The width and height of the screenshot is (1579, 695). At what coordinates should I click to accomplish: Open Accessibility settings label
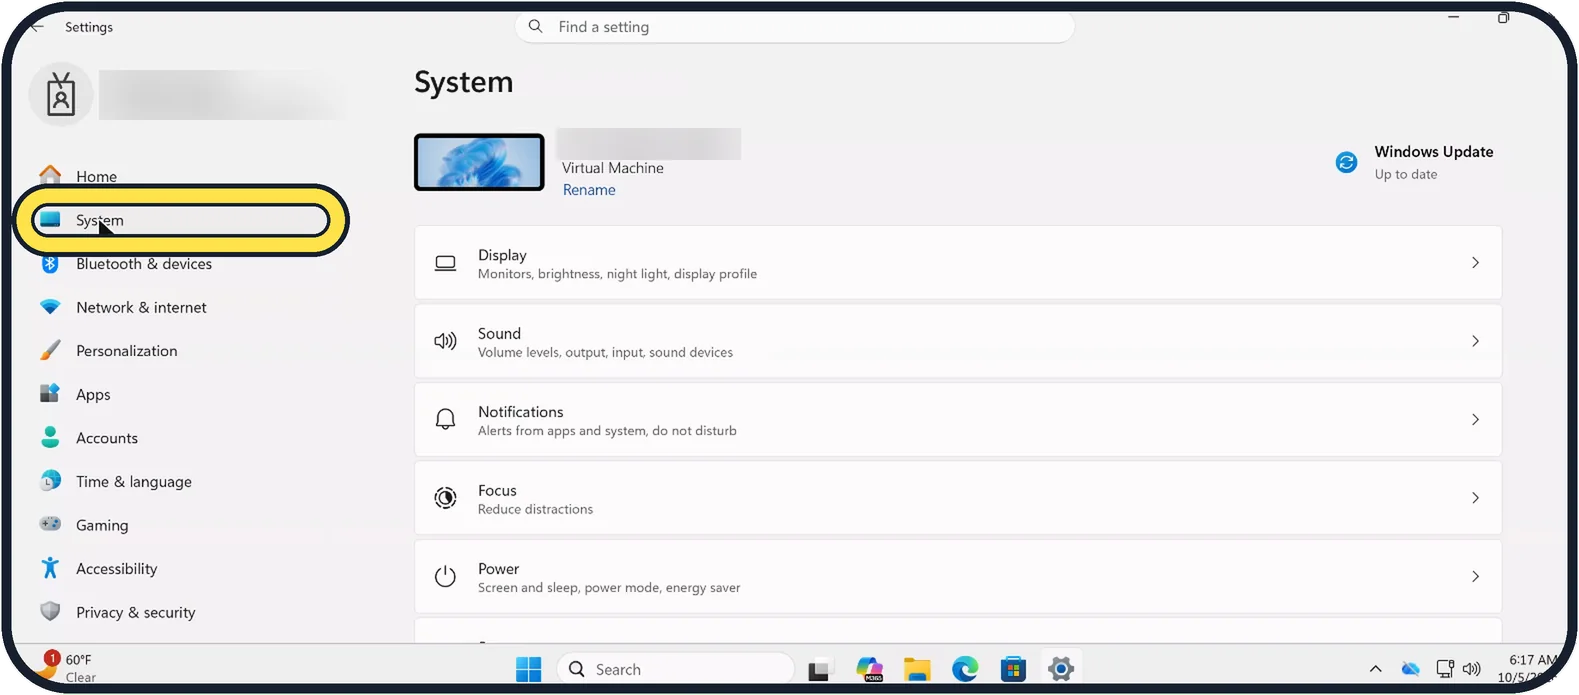(x=117, y=569)
